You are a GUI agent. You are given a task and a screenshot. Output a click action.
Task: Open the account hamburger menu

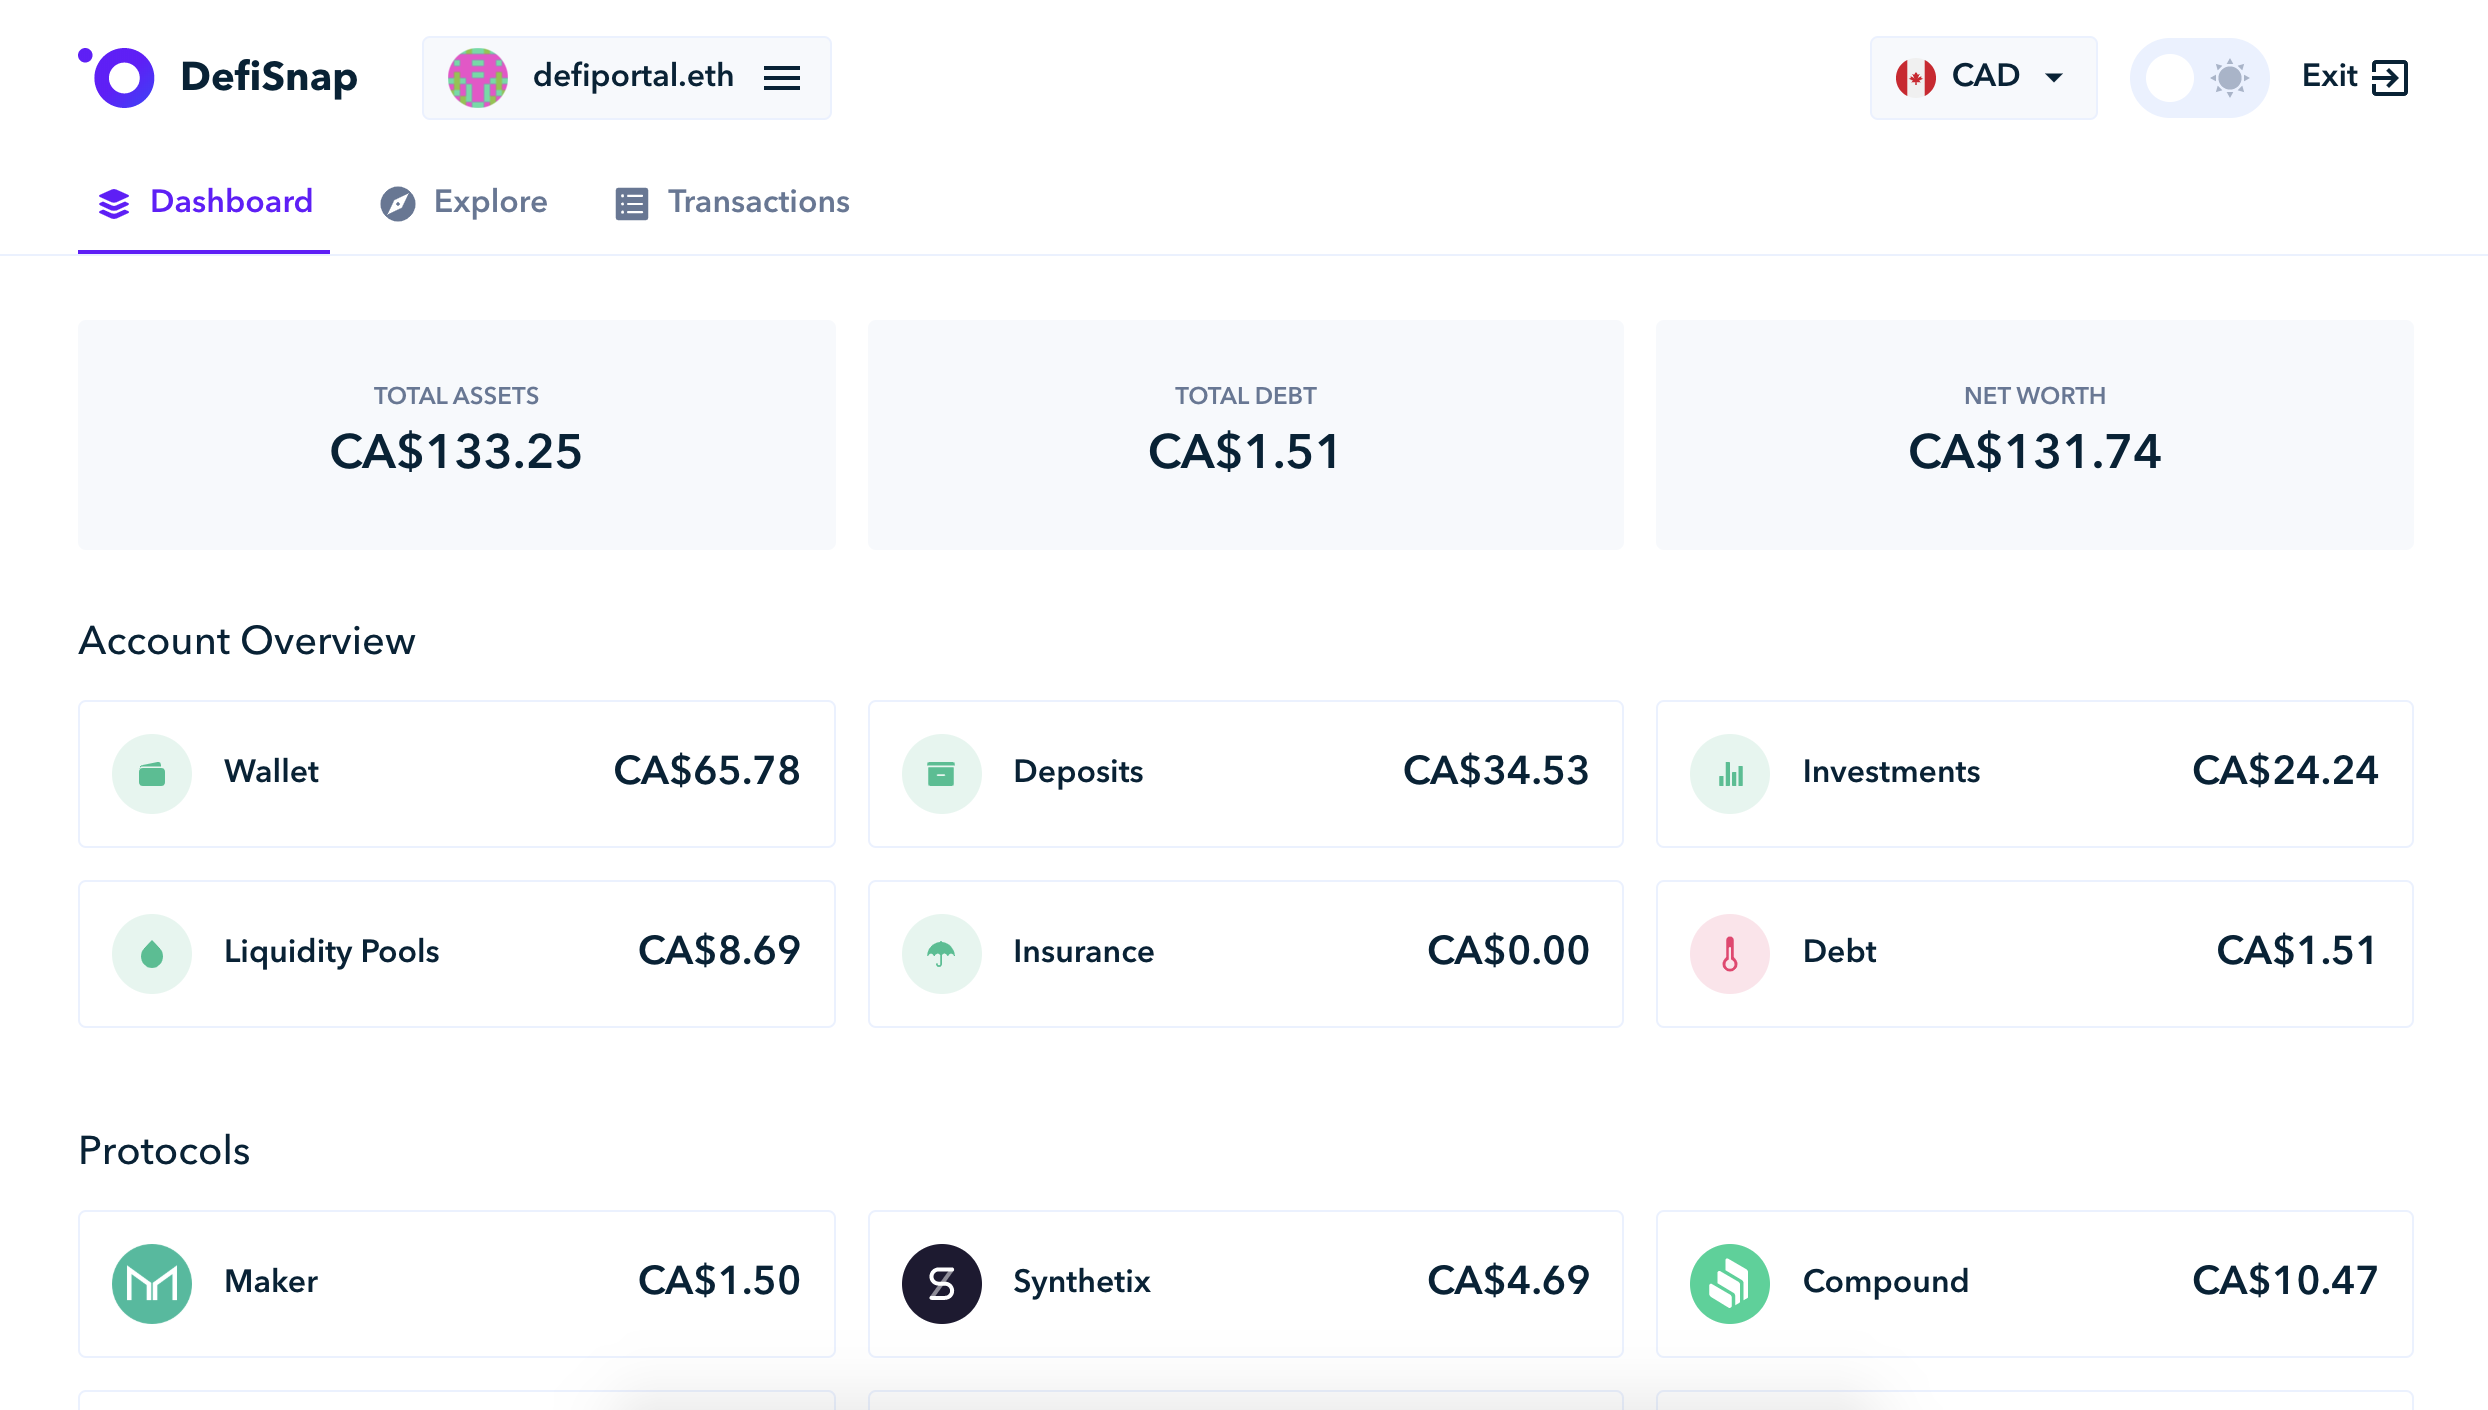click(x=781, y=77)
